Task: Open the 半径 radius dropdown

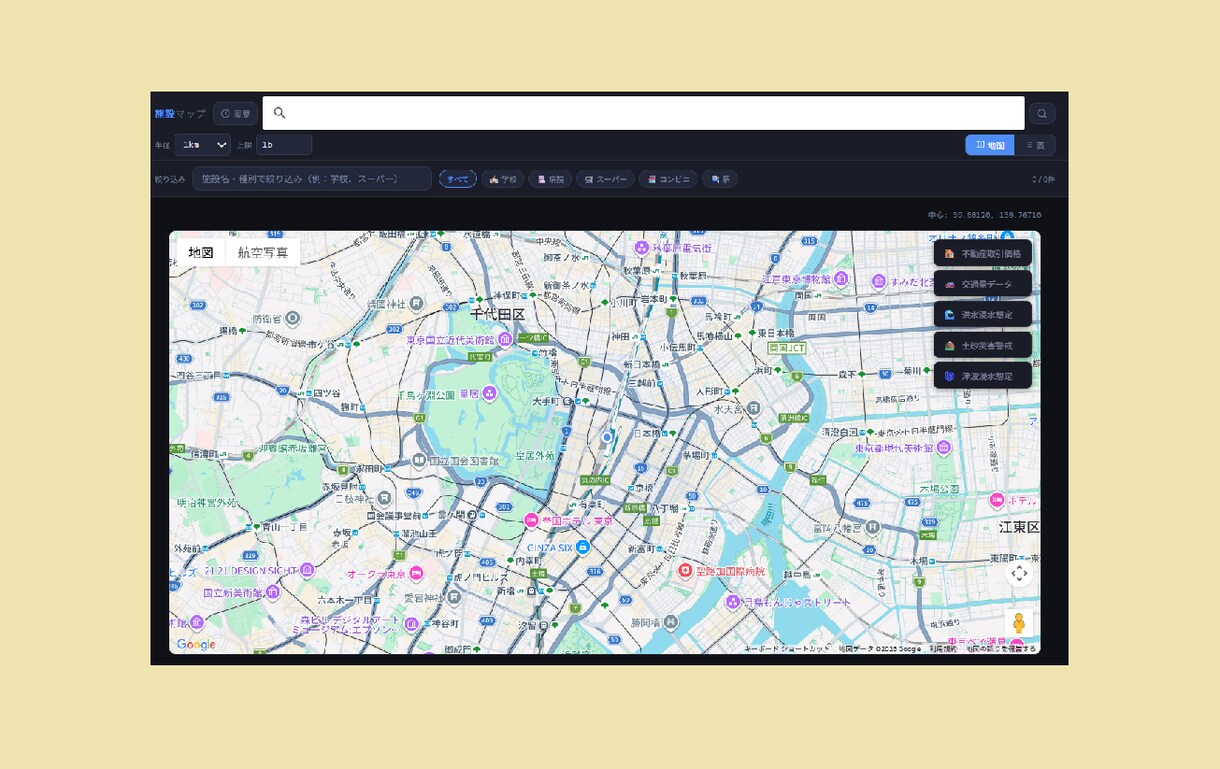Action: pos(203,145)
